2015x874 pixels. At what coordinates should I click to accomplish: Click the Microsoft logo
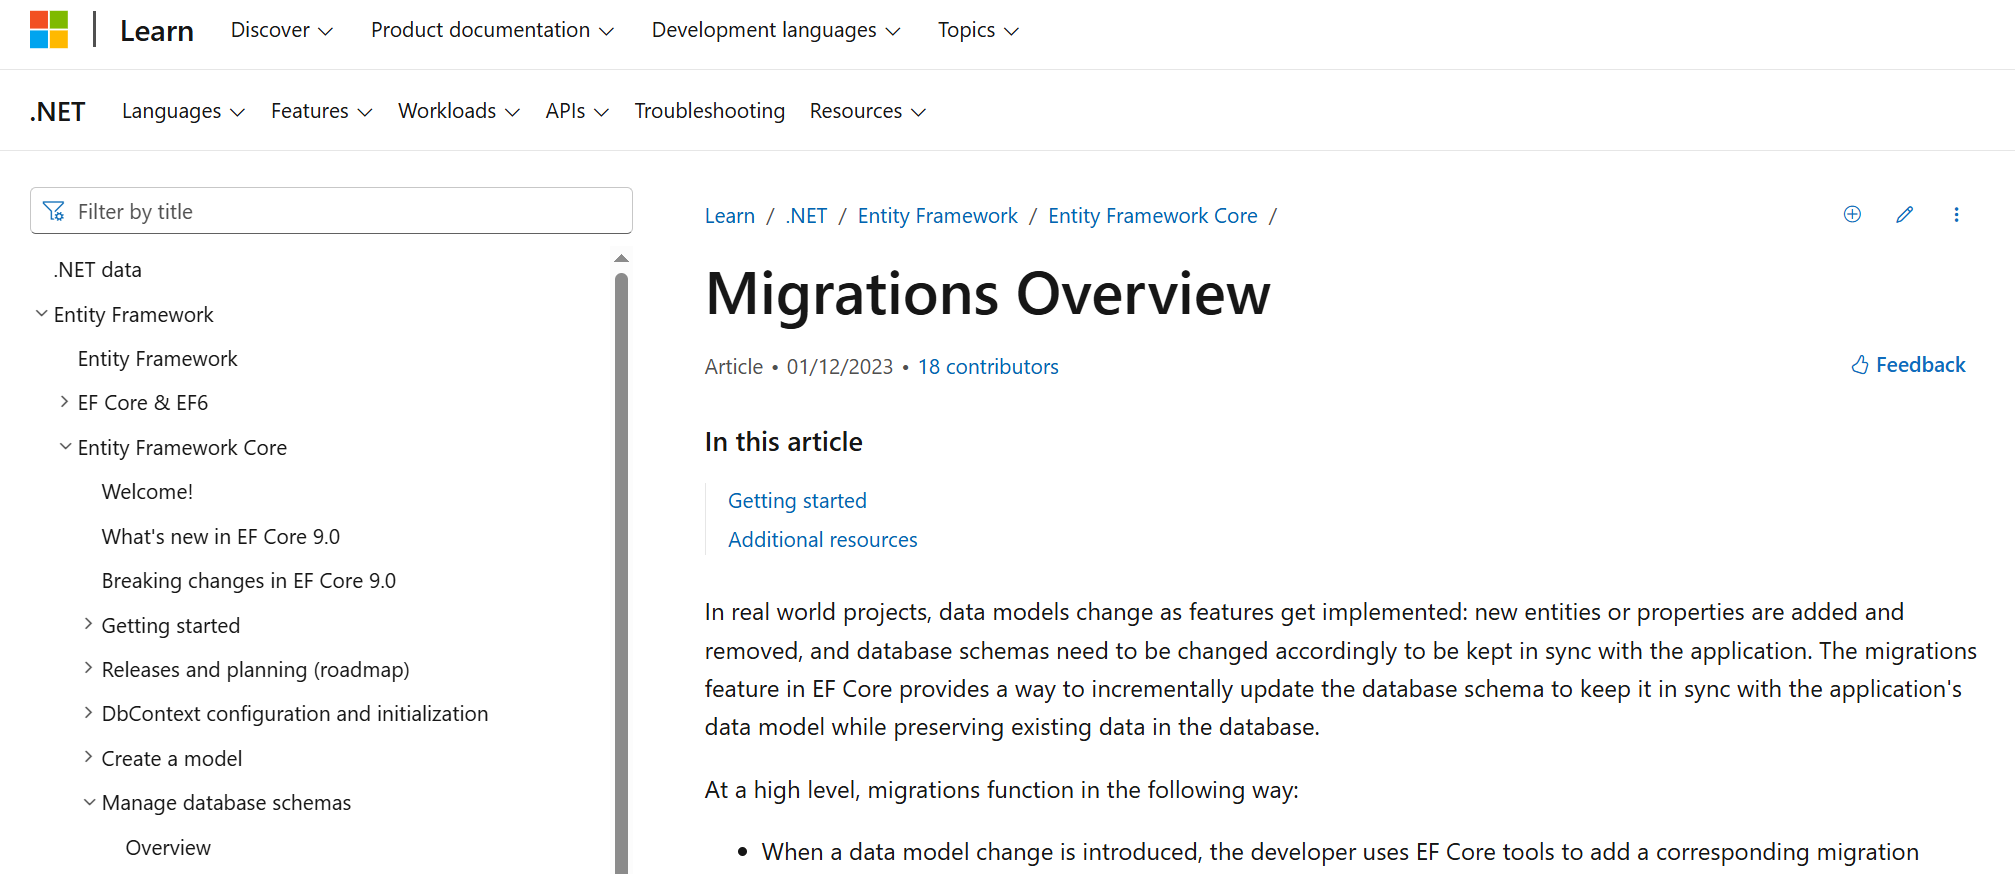point(49,30)
